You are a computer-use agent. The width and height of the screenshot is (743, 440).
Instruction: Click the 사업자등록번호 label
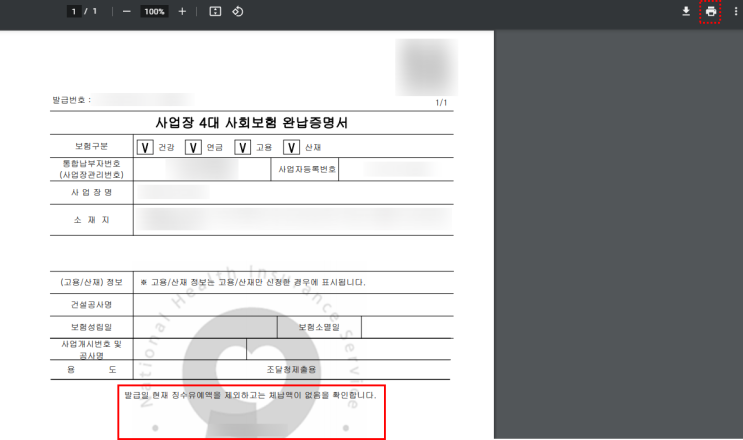pyautogui.click(x=307, y=169)
